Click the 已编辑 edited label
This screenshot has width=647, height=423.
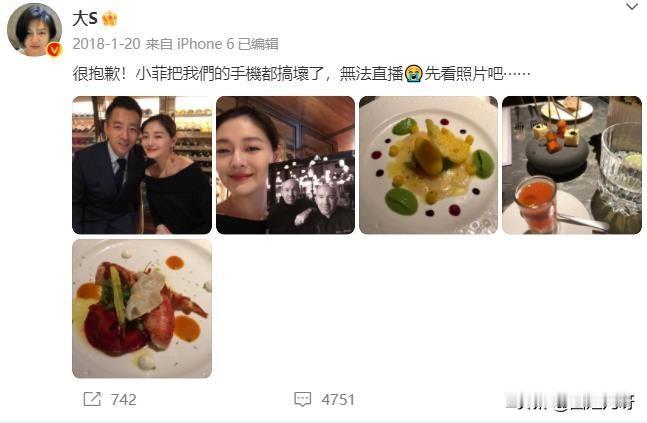(258, 44)
